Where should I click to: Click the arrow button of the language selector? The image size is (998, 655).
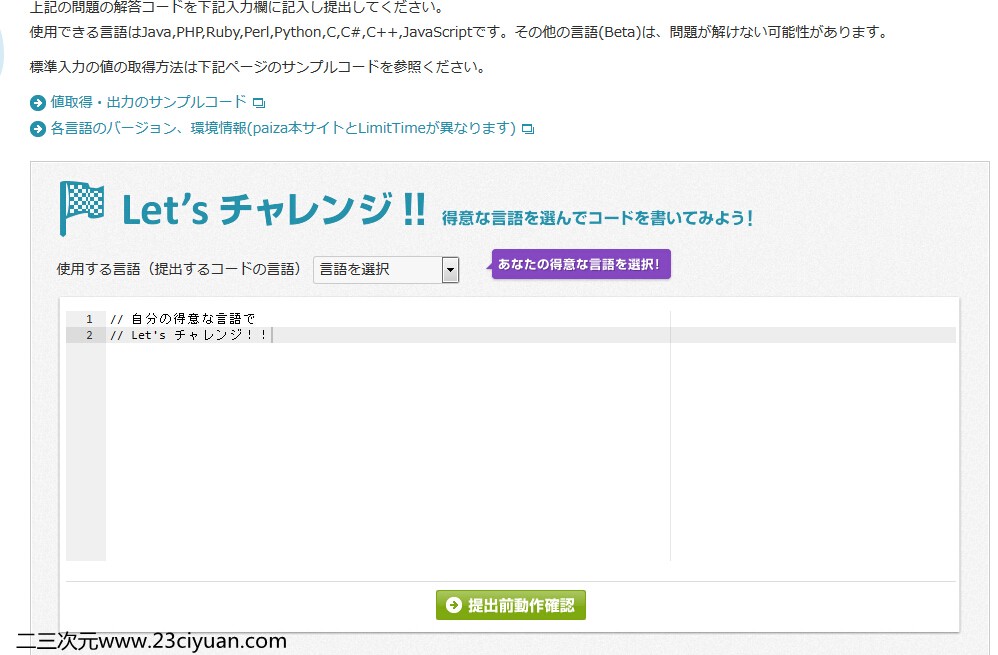coord(450,269)
